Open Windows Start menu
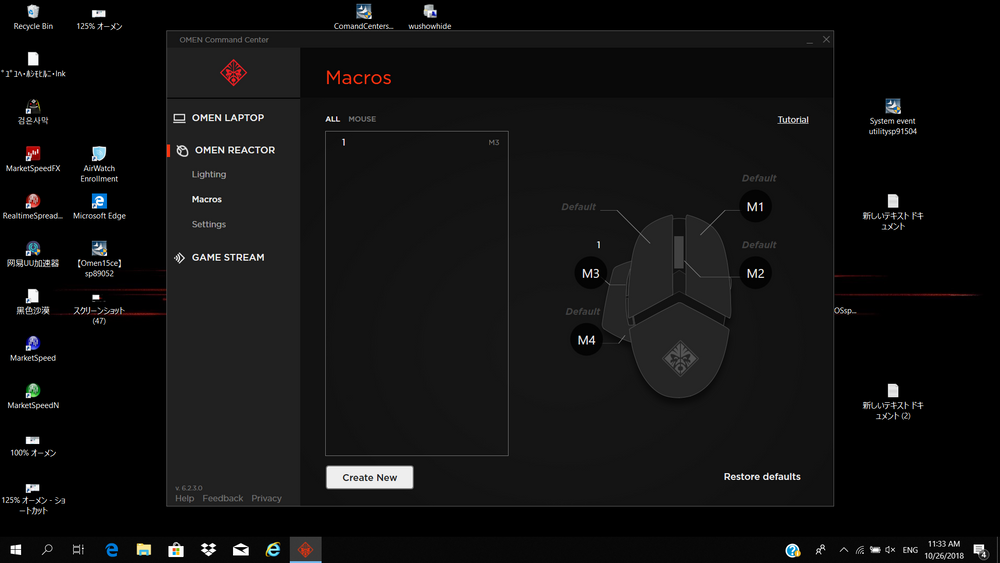The image size is (1000, 563). [16, 550]
